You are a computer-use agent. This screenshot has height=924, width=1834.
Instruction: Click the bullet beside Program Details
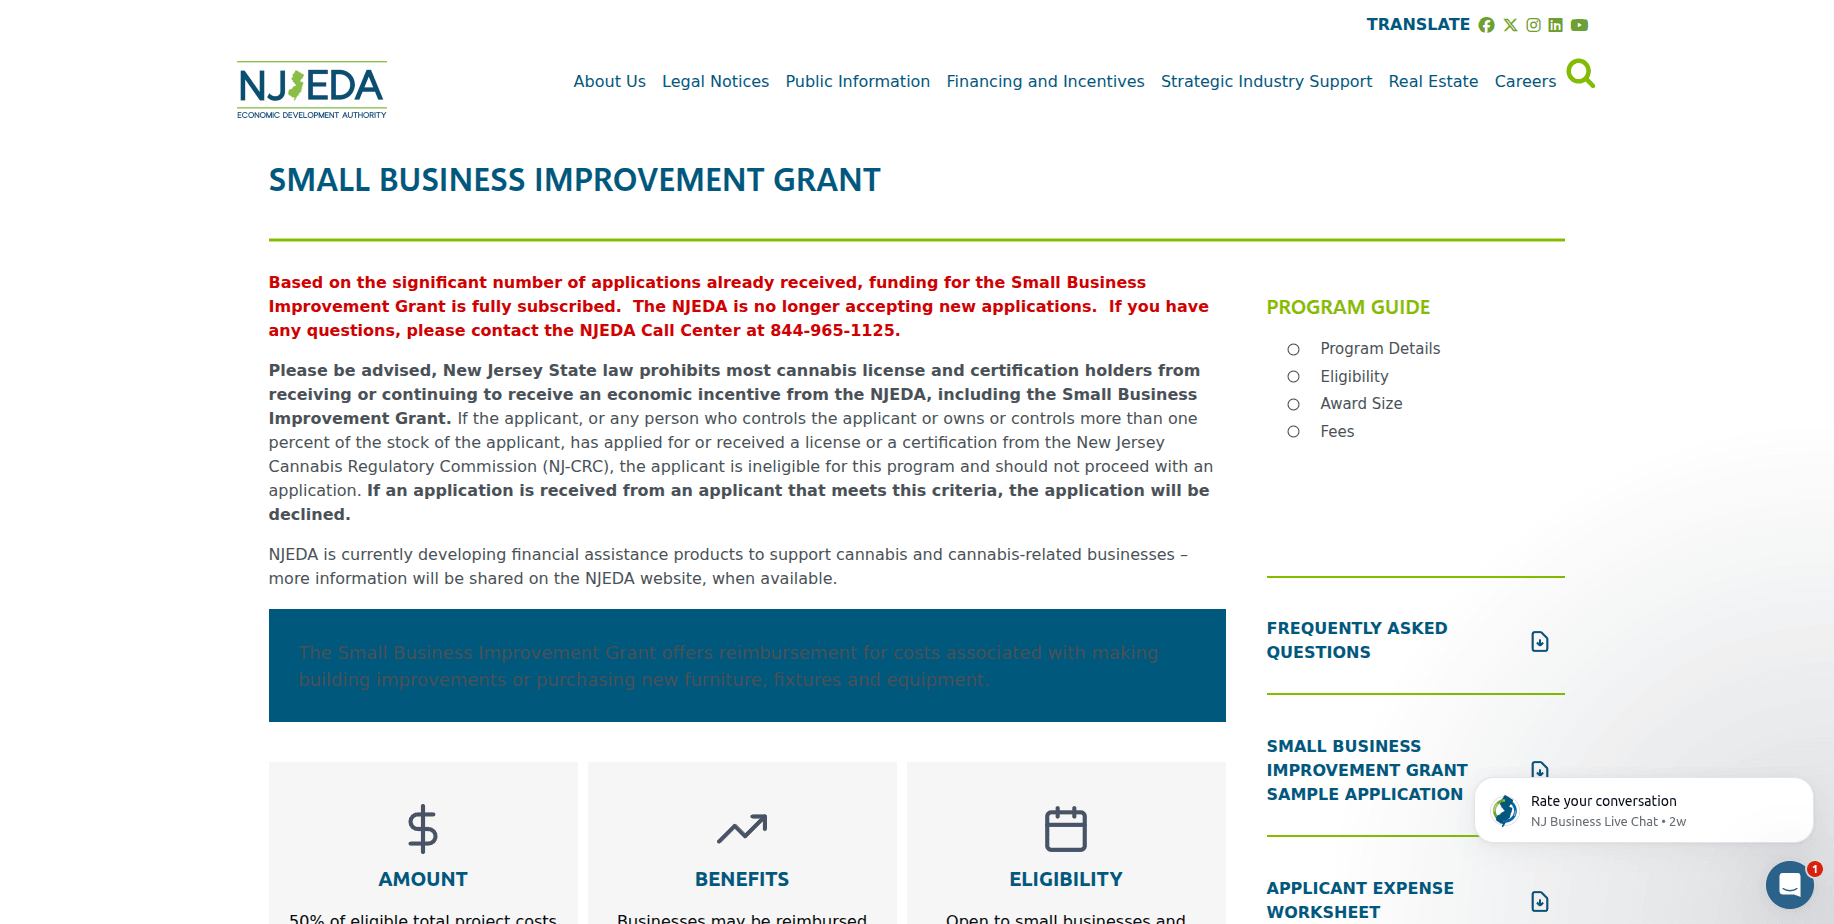tap(1293, 349)
